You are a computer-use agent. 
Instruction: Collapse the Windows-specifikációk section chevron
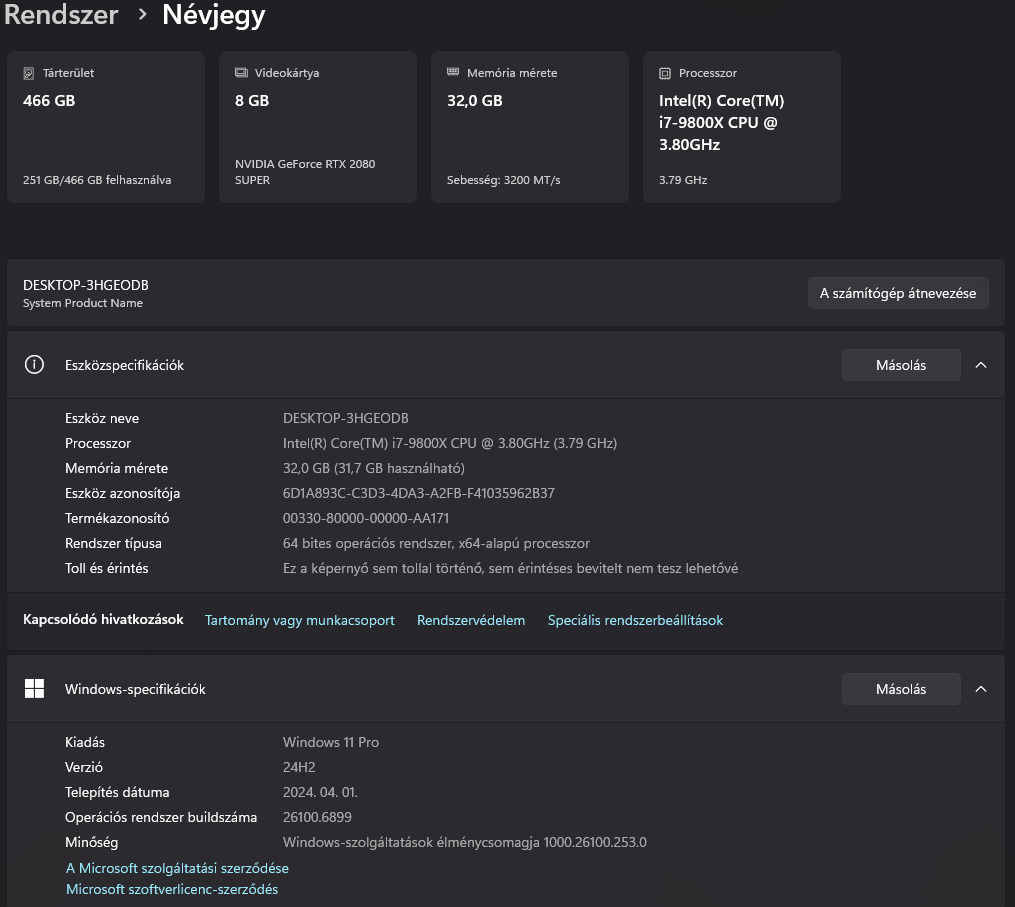(981, 689)
